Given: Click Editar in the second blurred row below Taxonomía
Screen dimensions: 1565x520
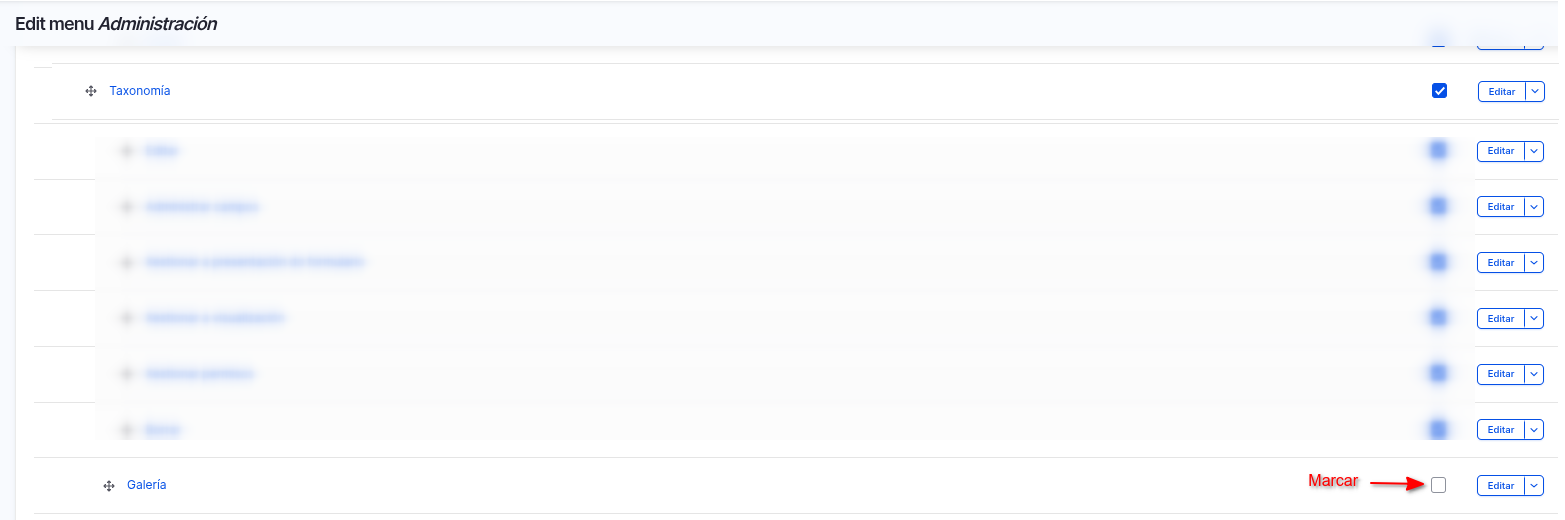Looking at the screenshot, I should point(1501,207).
